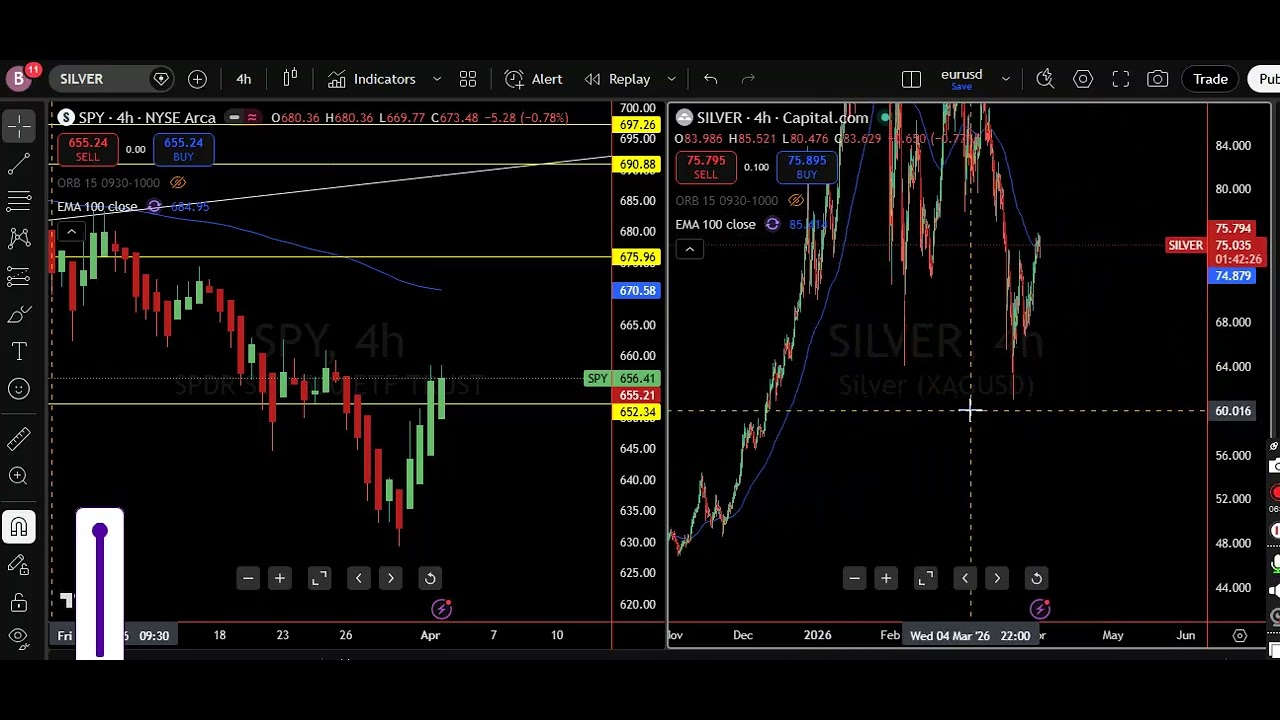Image resolution: width=1280 pixels, height=720 pixels.
Task: Maximize the SPY chart pane
Action: pyautogui.click(x=319, y=578)
